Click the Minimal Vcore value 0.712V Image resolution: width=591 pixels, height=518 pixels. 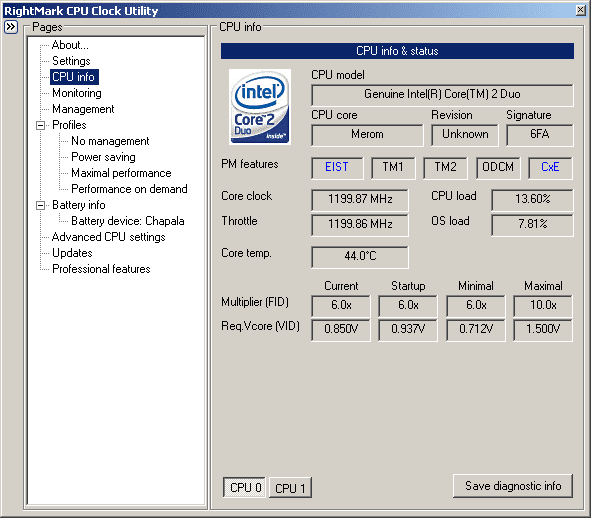pos(476,330)
